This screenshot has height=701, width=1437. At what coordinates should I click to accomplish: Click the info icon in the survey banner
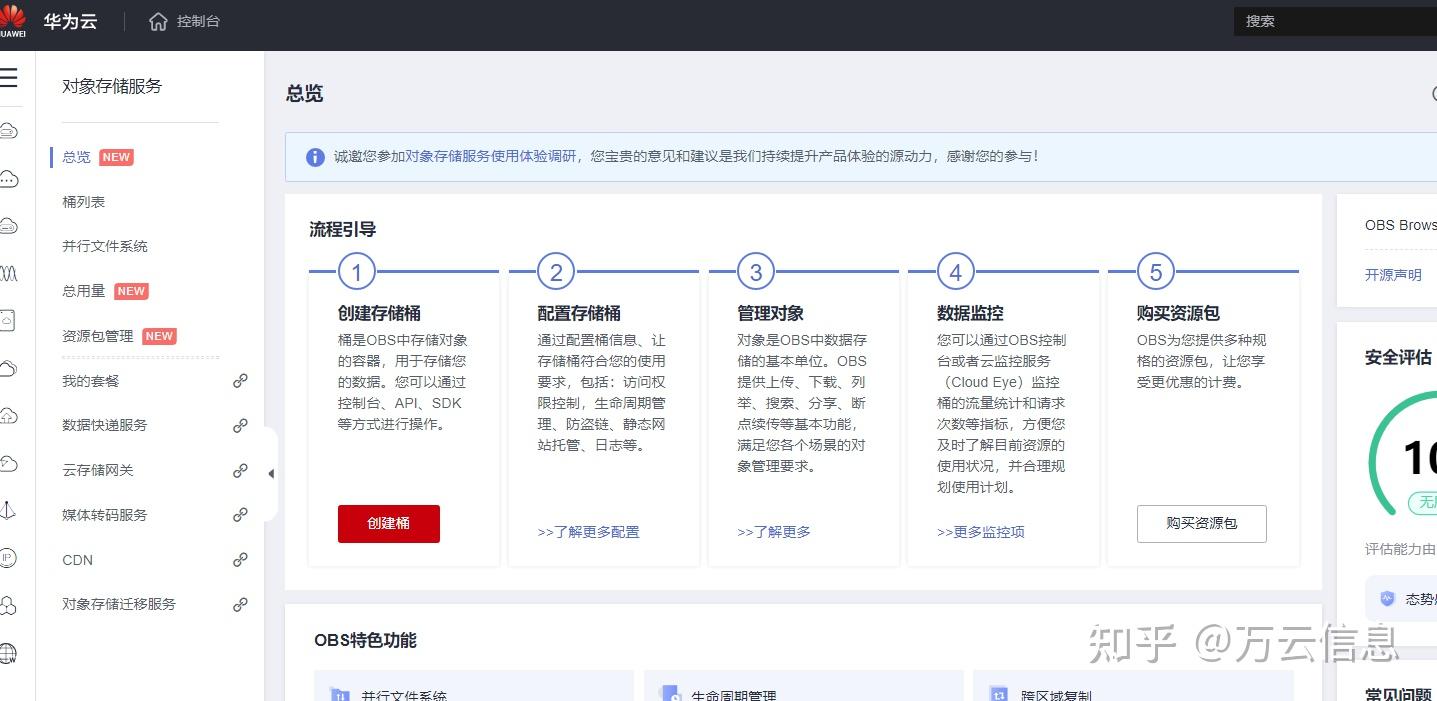coord(315,156)
